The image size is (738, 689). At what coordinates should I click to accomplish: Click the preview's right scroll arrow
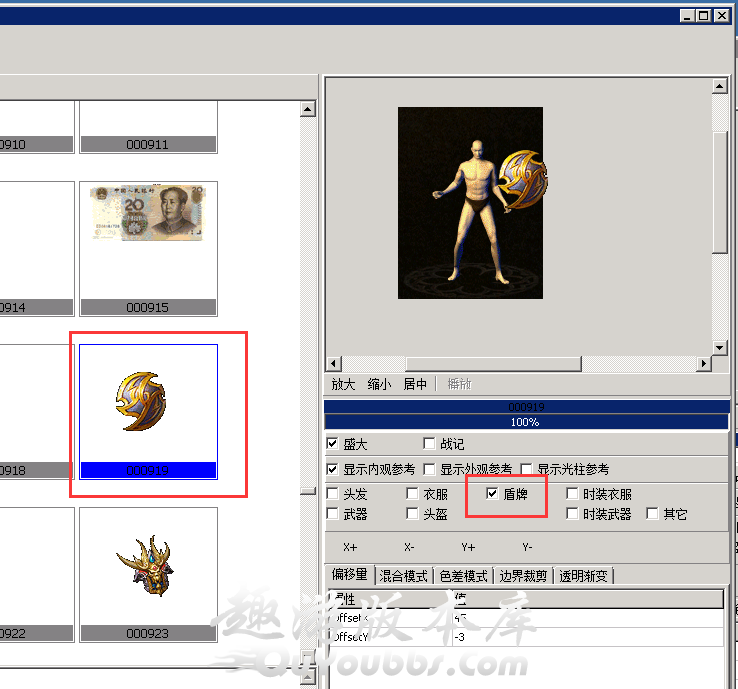705,364
